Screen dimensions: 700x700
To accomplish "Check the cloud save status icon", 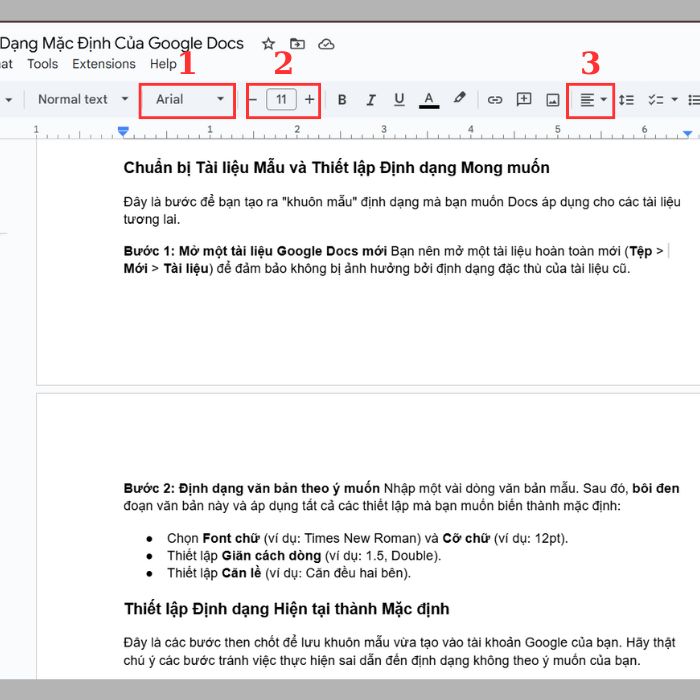I will click(x=326, y=44).
